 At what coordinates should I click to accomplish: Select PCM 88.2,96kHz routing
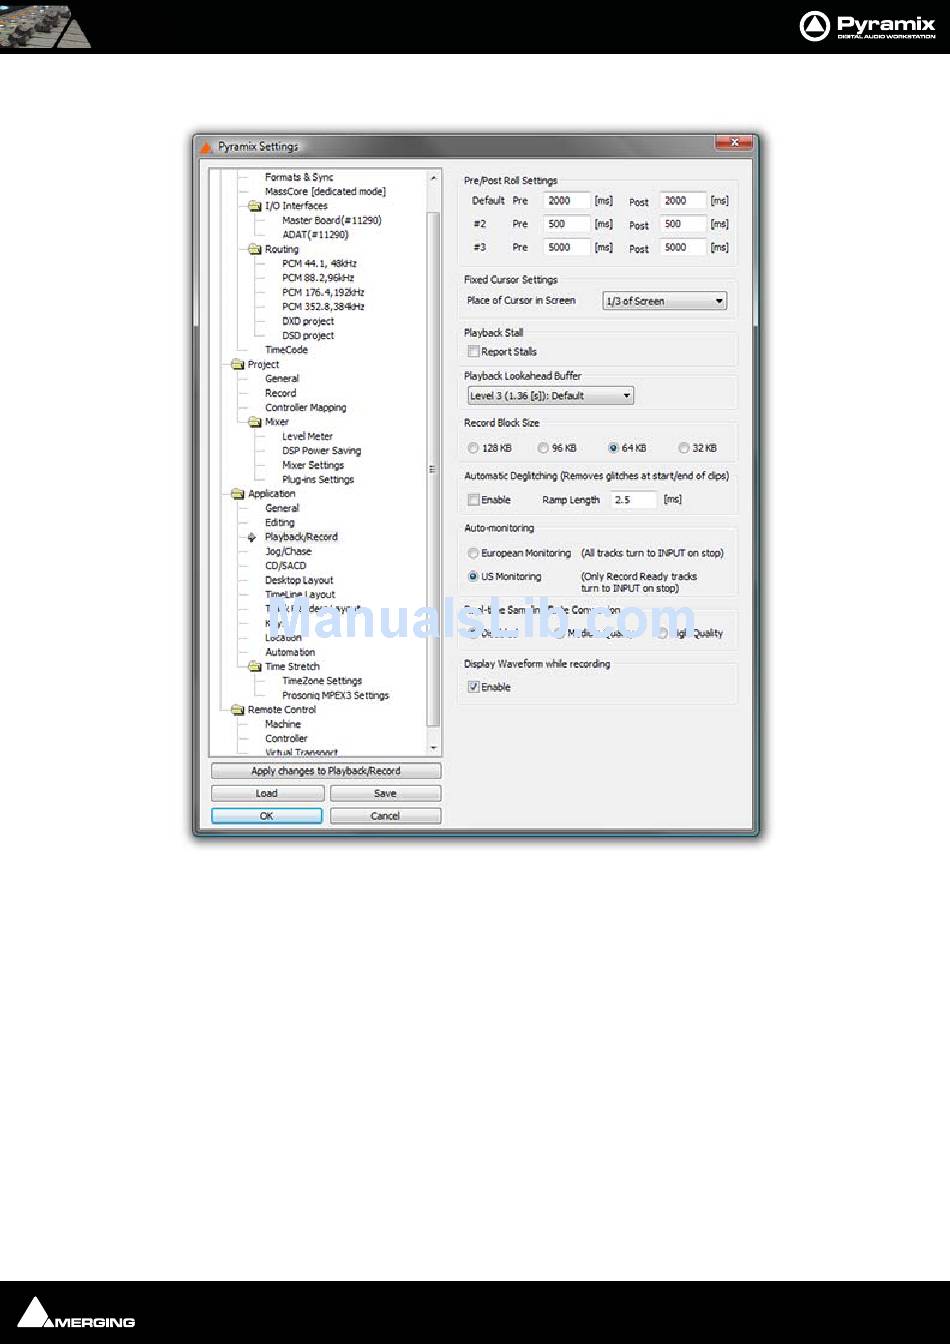318,278
